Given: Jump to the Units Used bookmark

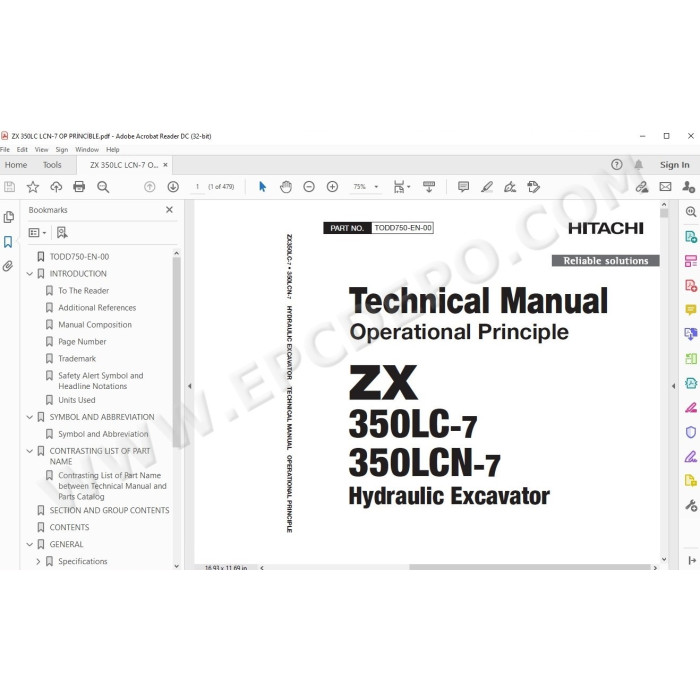Looking at the screenshot, I should click(x=76, y=400).
